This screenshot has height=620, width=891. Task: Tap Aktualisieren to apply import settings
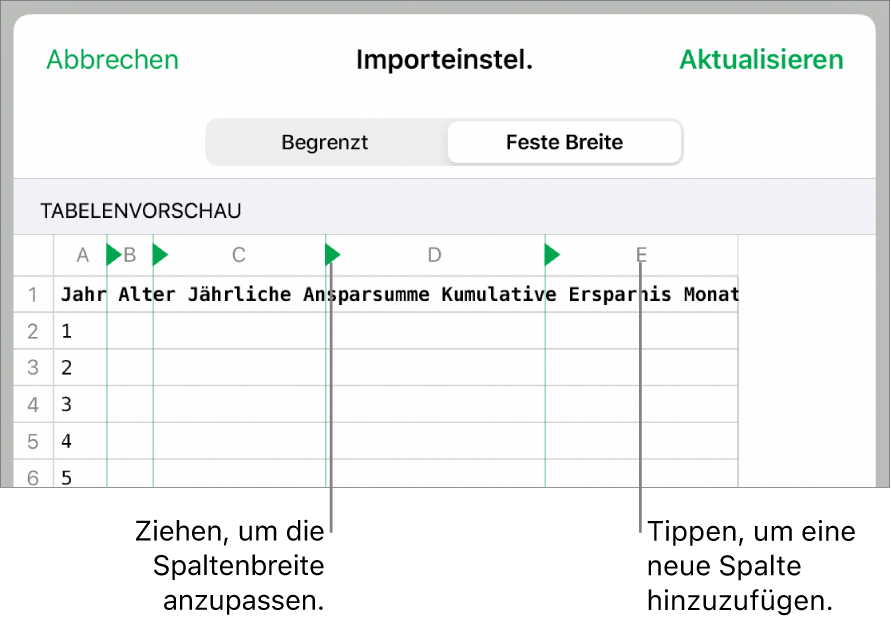761,60
